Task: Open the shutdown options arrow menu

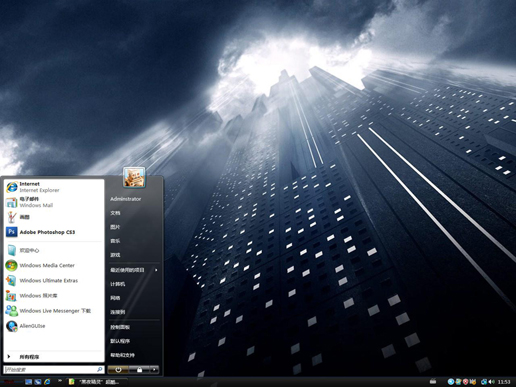Action: [154, 370]
